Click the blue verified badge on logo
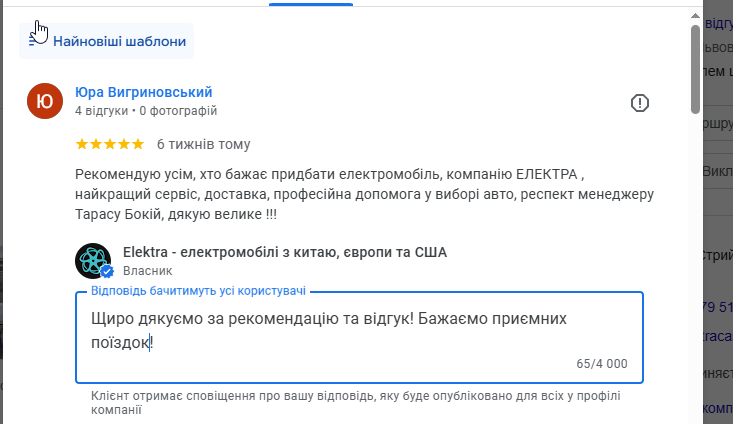Screen dimensions: 733x424 pos(106,271)
